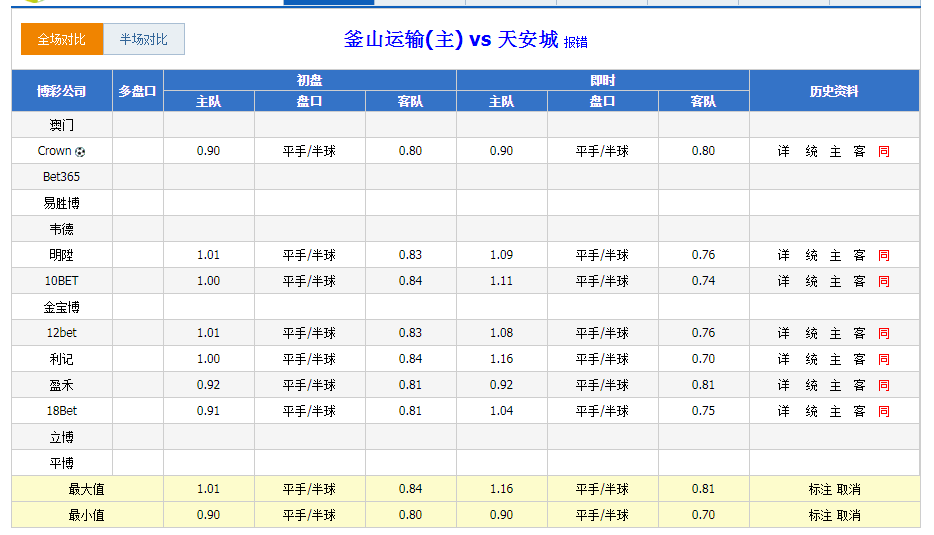Select the 平博 row label
The height and width of the screenshot is (535, 934).
click(x=61, y=464)
